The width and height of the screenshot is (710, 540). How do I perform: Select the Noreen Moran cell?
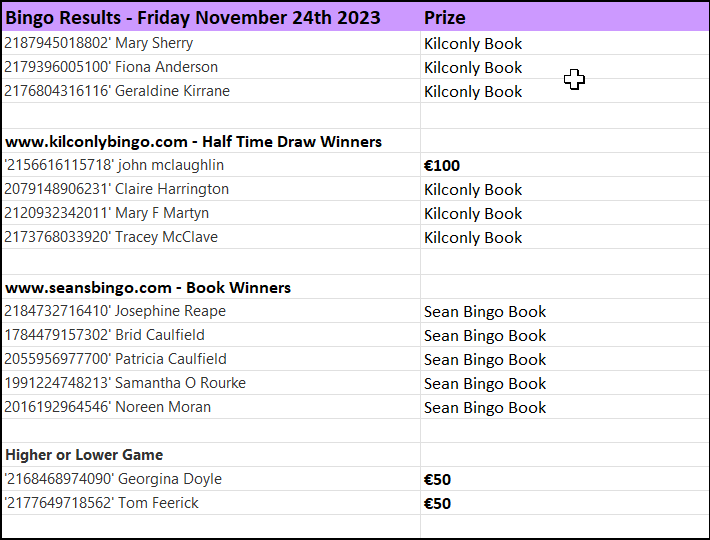[x=211, y=407]
